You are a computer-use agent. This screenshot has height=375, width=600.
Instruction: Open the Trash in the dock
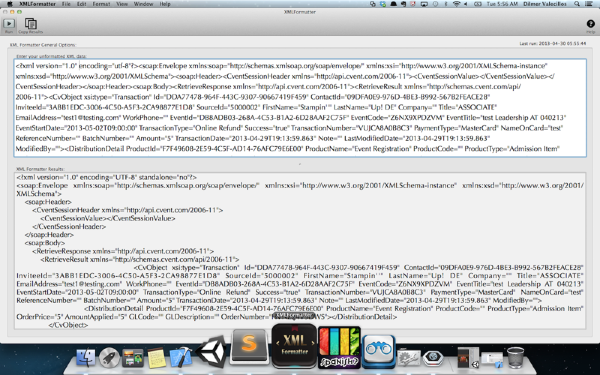point(515,357)
